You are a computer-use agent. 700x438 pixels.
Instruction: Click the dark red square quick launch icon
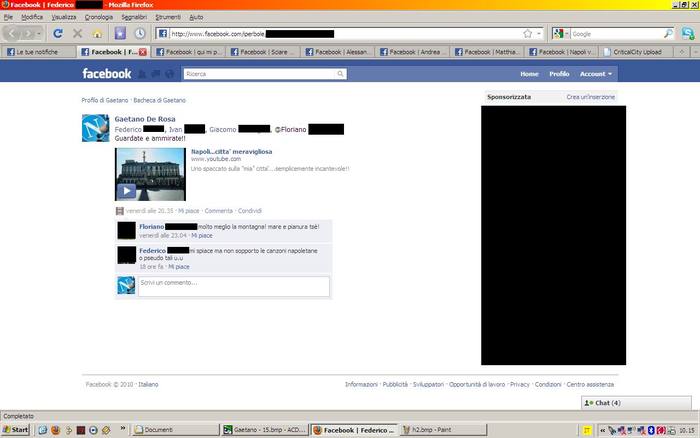click(81, 430)
